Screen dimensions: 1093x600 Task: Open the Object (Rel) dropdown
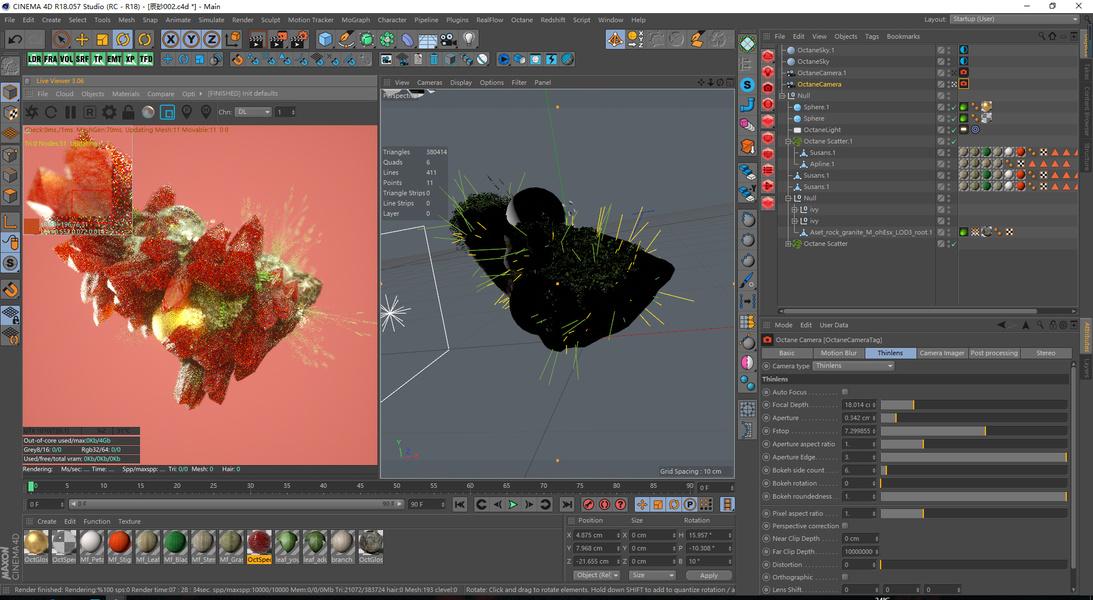[x=597, y=576]
